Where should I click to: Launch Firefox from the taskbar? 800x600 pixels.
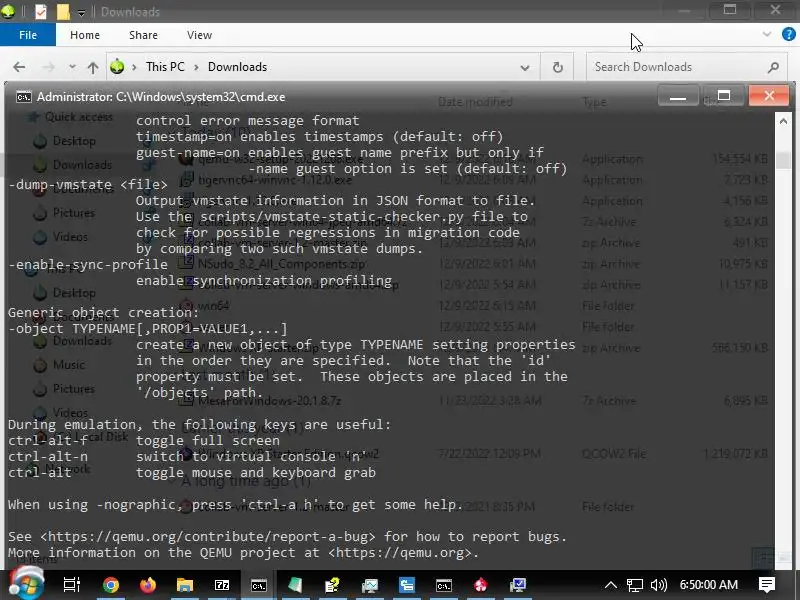point(148,585)
